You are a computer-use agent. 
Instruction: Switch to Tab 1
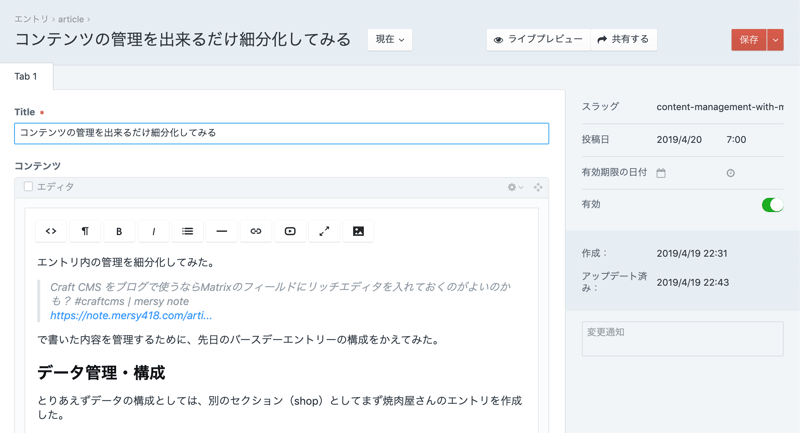pos(26,76)
